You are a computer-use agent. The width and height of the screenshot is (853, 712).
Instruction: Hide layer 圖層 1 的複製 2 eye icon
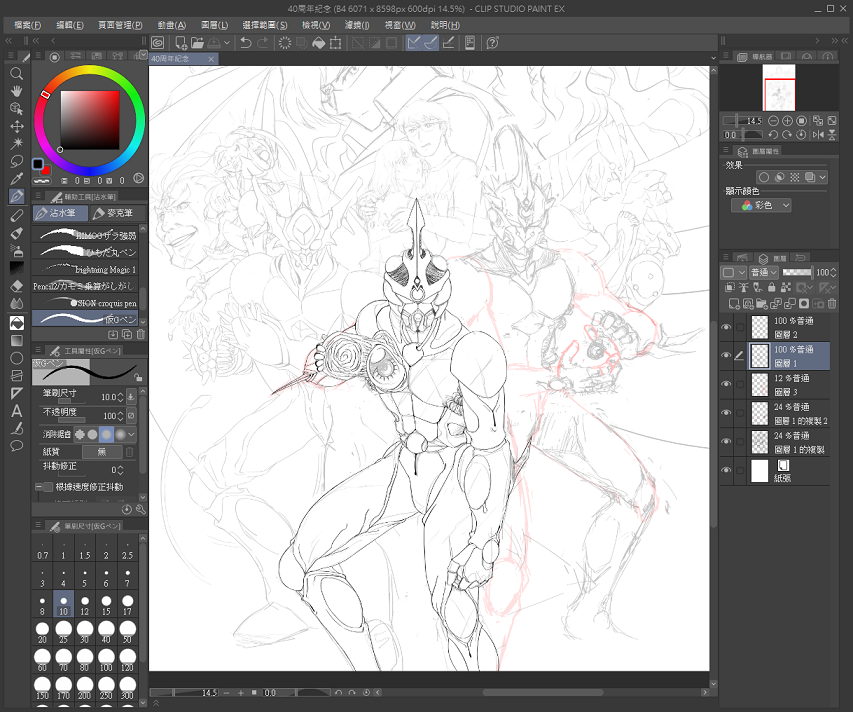click(x=726, y=413)
